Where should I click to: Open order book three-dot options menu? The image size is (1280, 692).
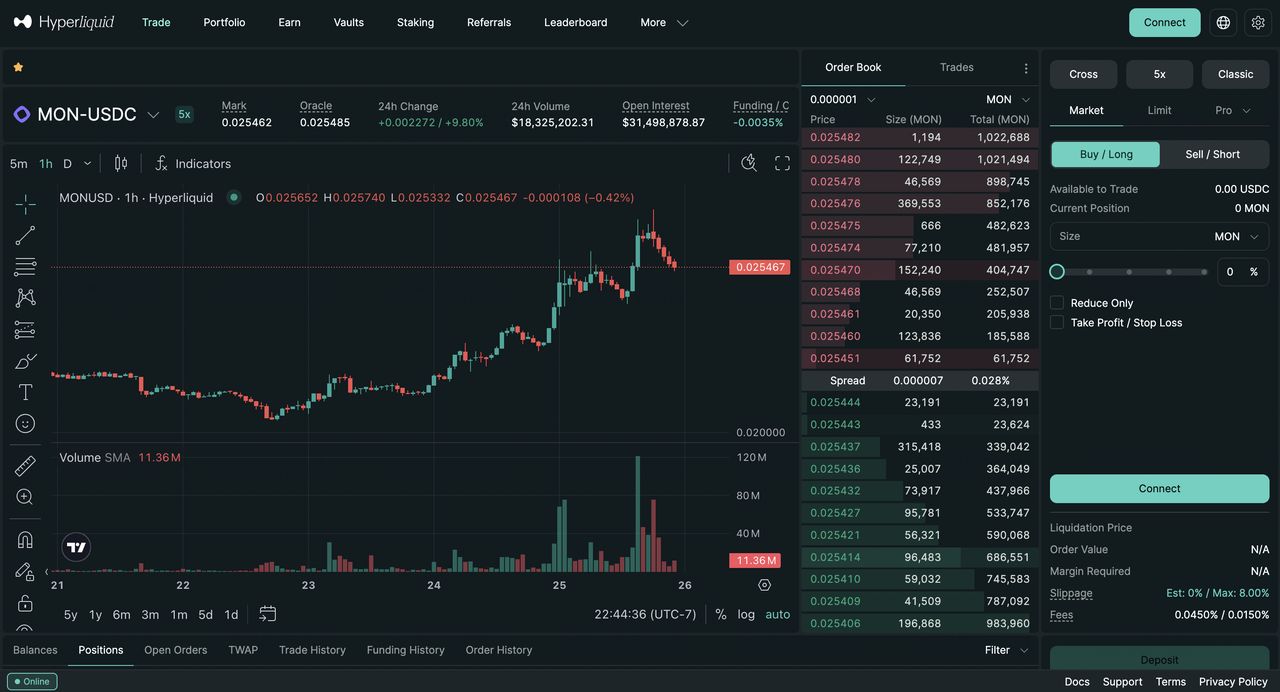click(1026, 68)
